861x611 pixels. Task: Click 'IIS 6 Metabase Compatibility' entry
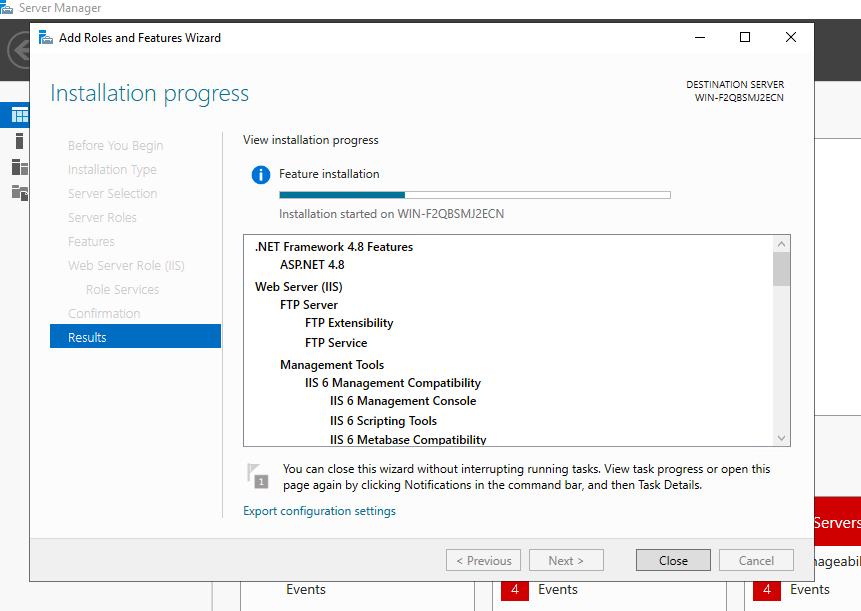coord(408,439)
